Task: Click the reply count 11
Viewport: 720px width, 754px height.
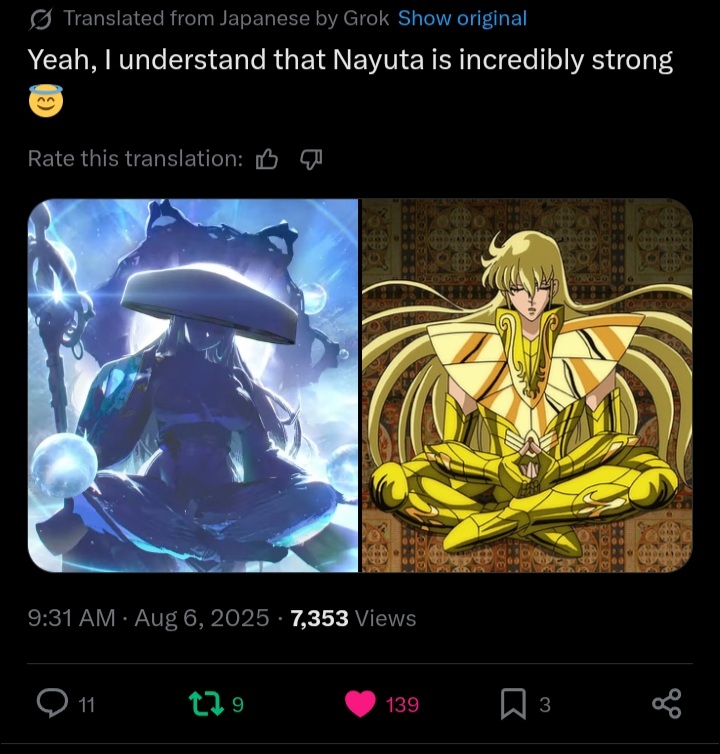Action: [x=87, y=705]
